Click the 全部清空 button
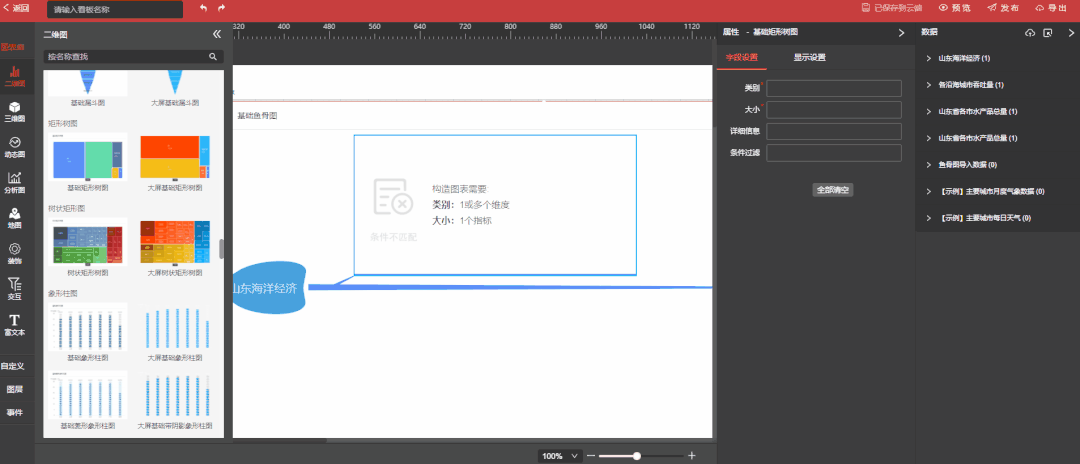The image size is (1080, 464). [x=832, y=189]
